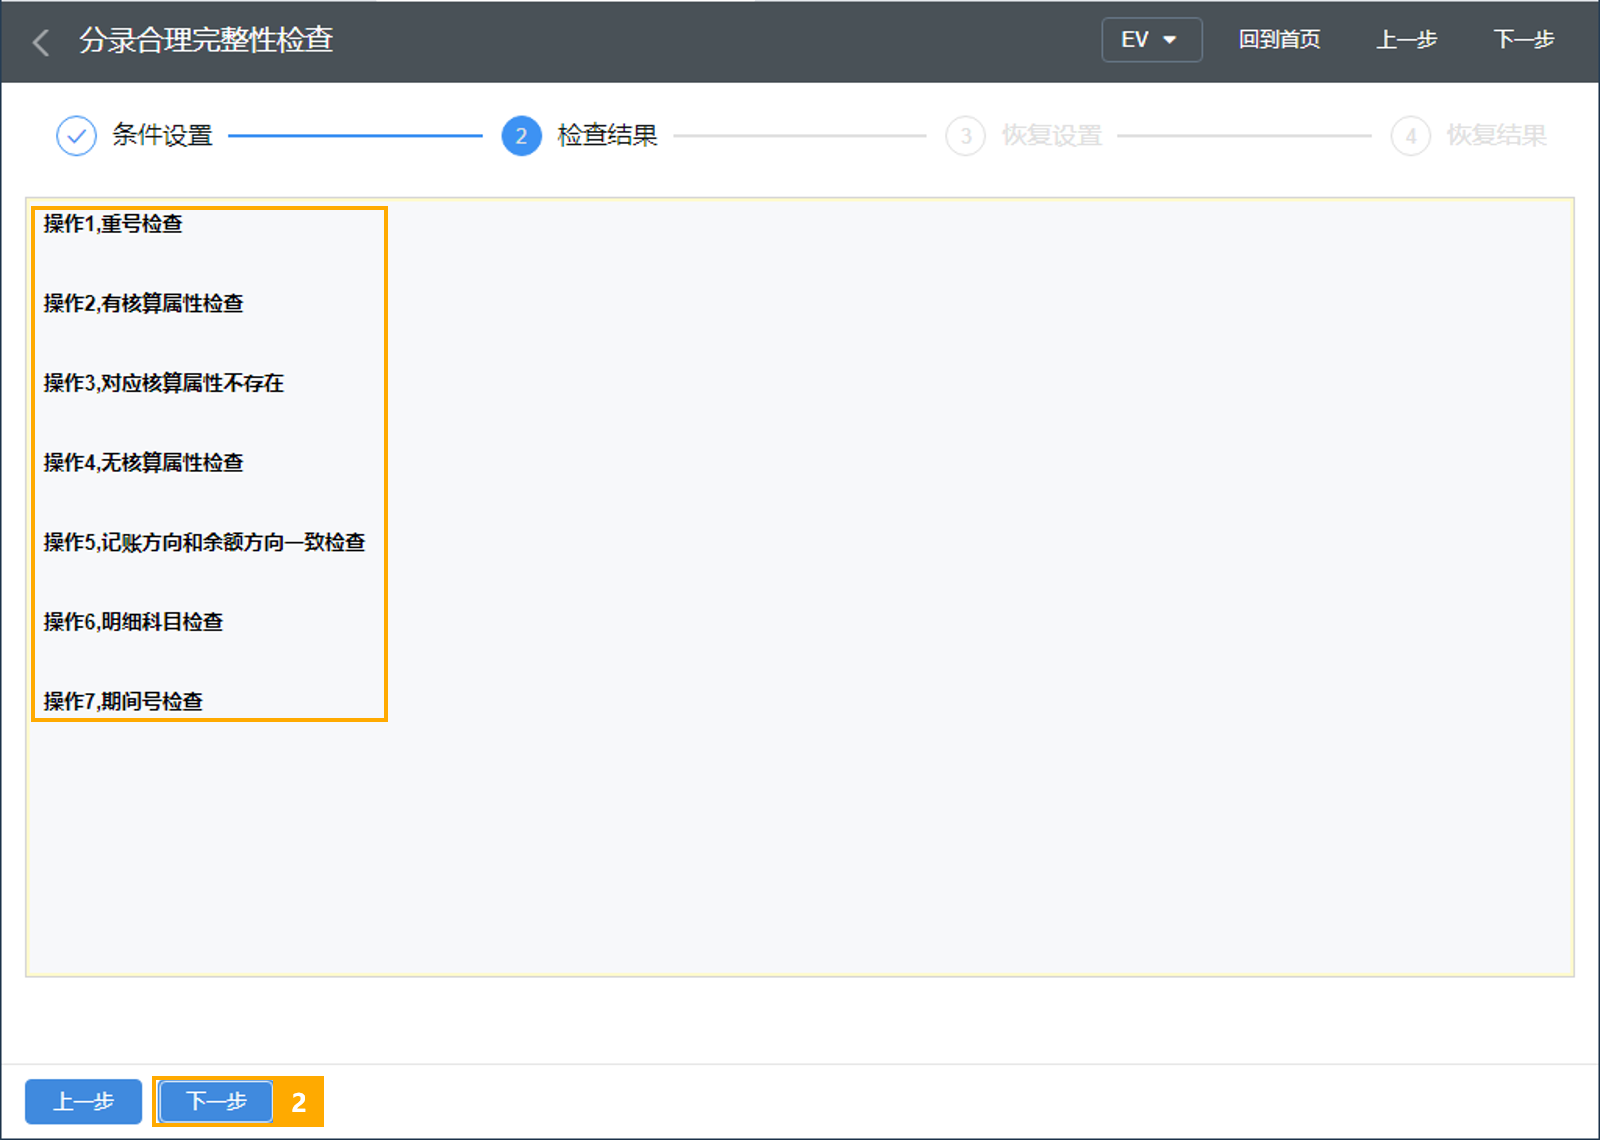Select step 2 检查结果 indicator

coord(521,136)
